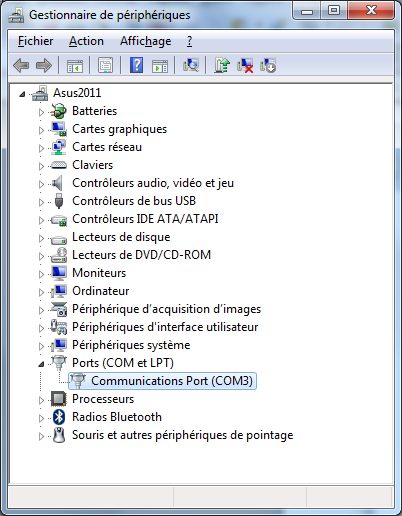402x516 pixels.
Task: Select Souris et autres périphériques de pointage
Action: point(183,435)
